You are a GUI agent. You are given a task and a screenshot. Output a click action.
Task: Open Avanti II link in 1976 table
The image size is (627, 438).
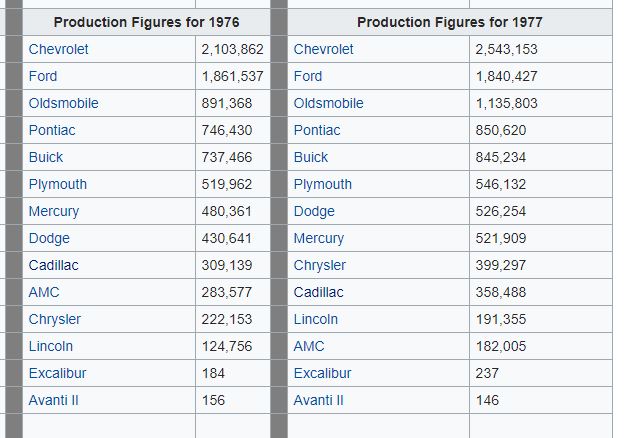coord(54,400)
